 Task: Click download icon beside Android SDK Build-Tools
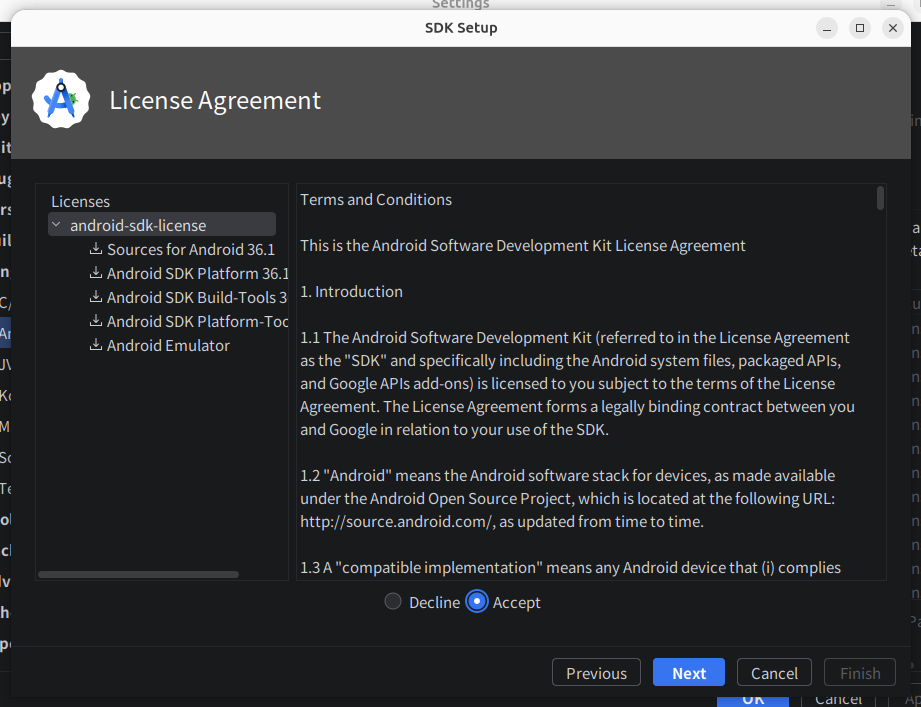click(96, 297)
